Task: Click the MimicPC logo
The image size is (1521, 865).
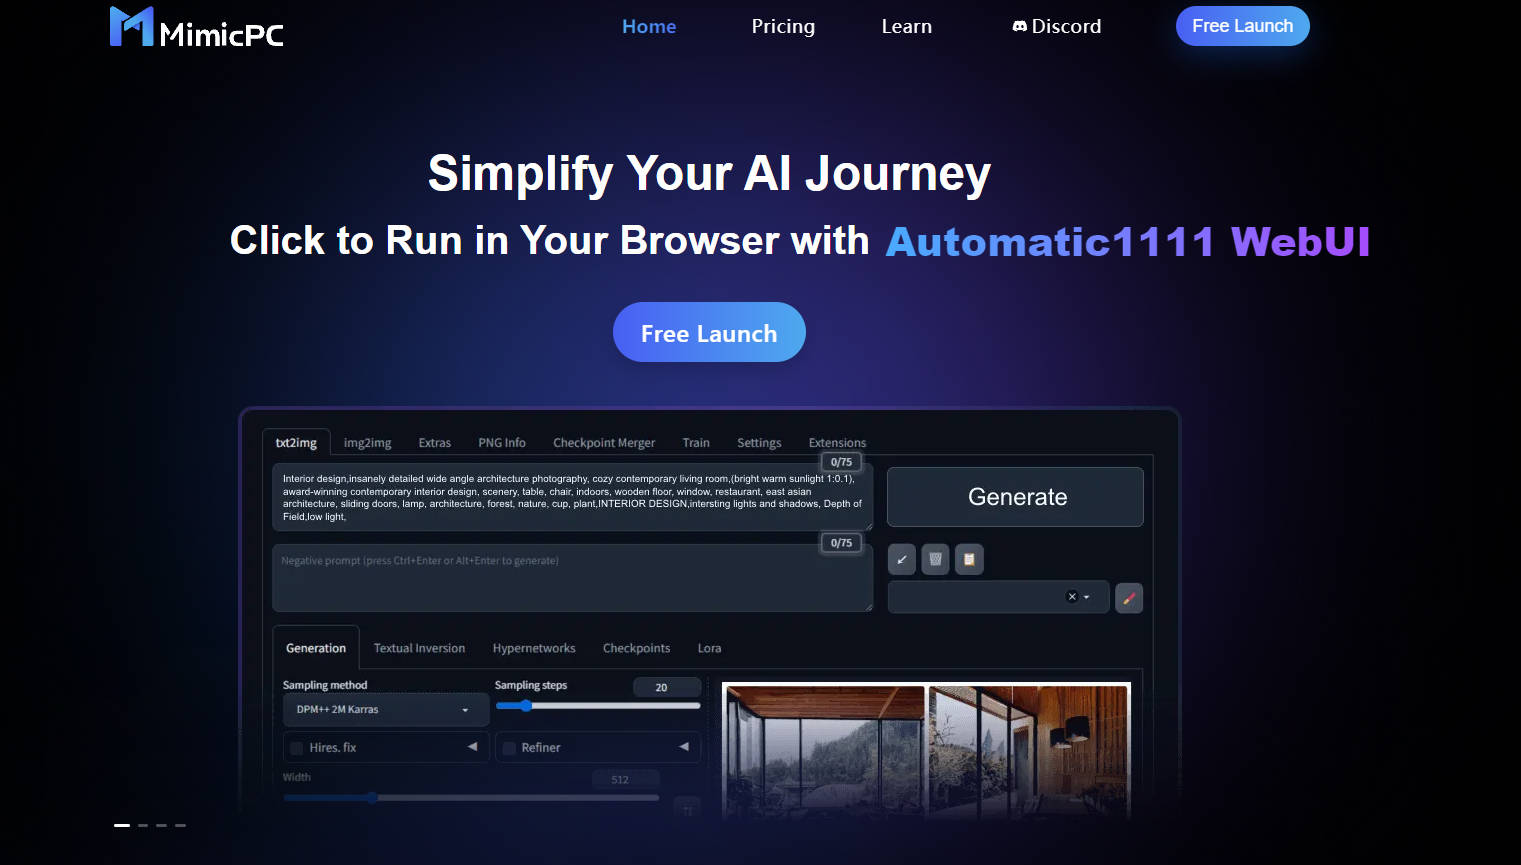Action: click(x=197, y=28)
